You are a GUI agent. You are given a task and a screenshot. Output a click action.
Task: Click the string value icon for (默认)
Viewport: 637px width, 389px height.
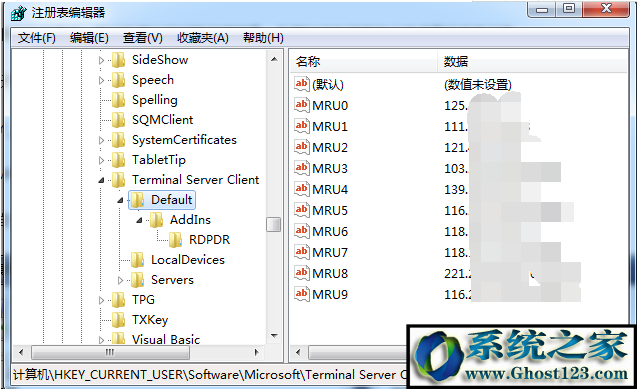tap(301, 84)
